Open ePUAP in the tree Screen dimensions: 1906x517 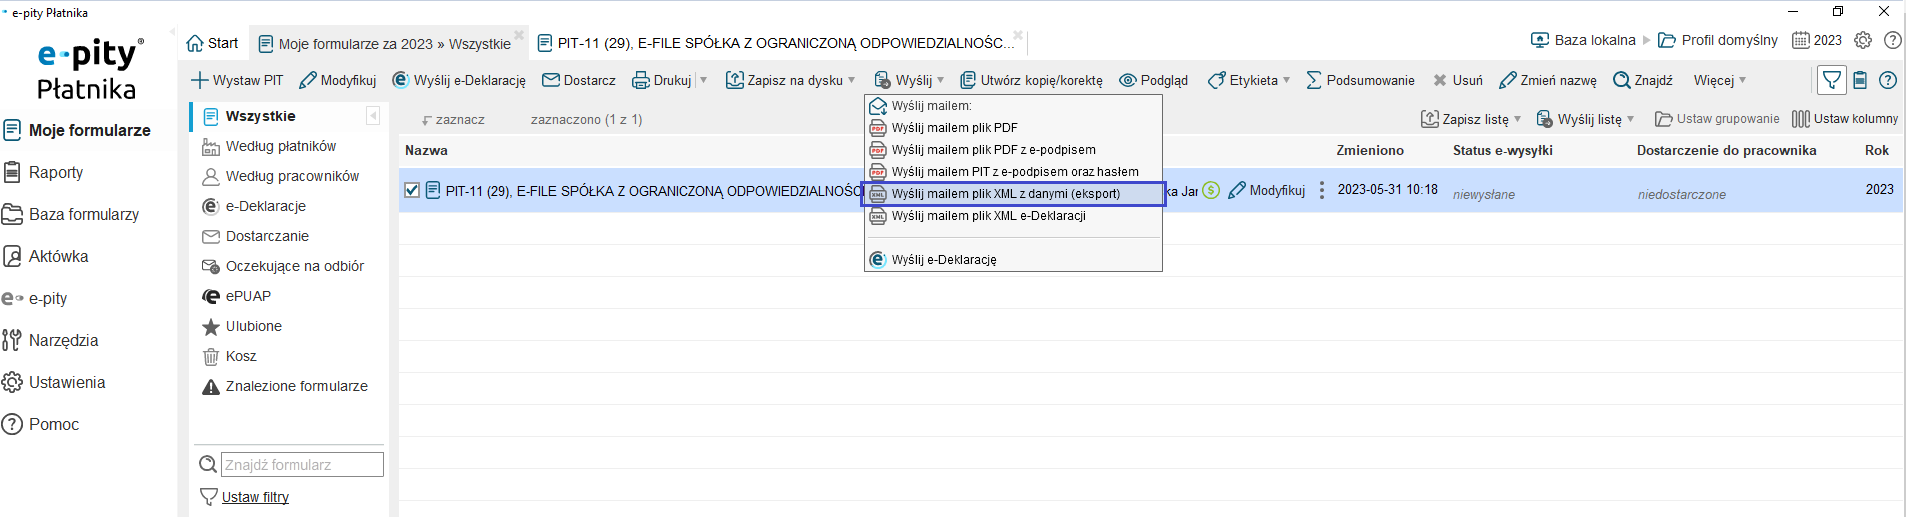point(236,296)
